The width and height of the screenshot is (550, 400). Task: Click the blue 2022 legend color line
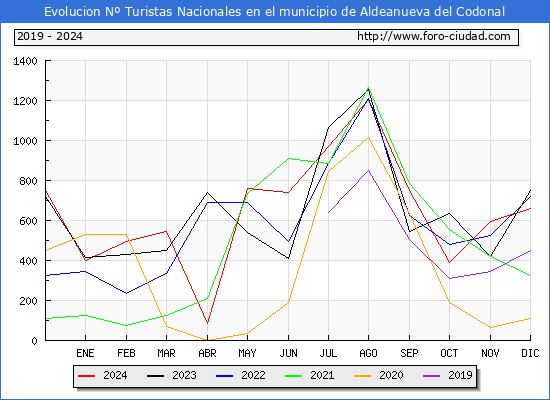click(224, 376)
